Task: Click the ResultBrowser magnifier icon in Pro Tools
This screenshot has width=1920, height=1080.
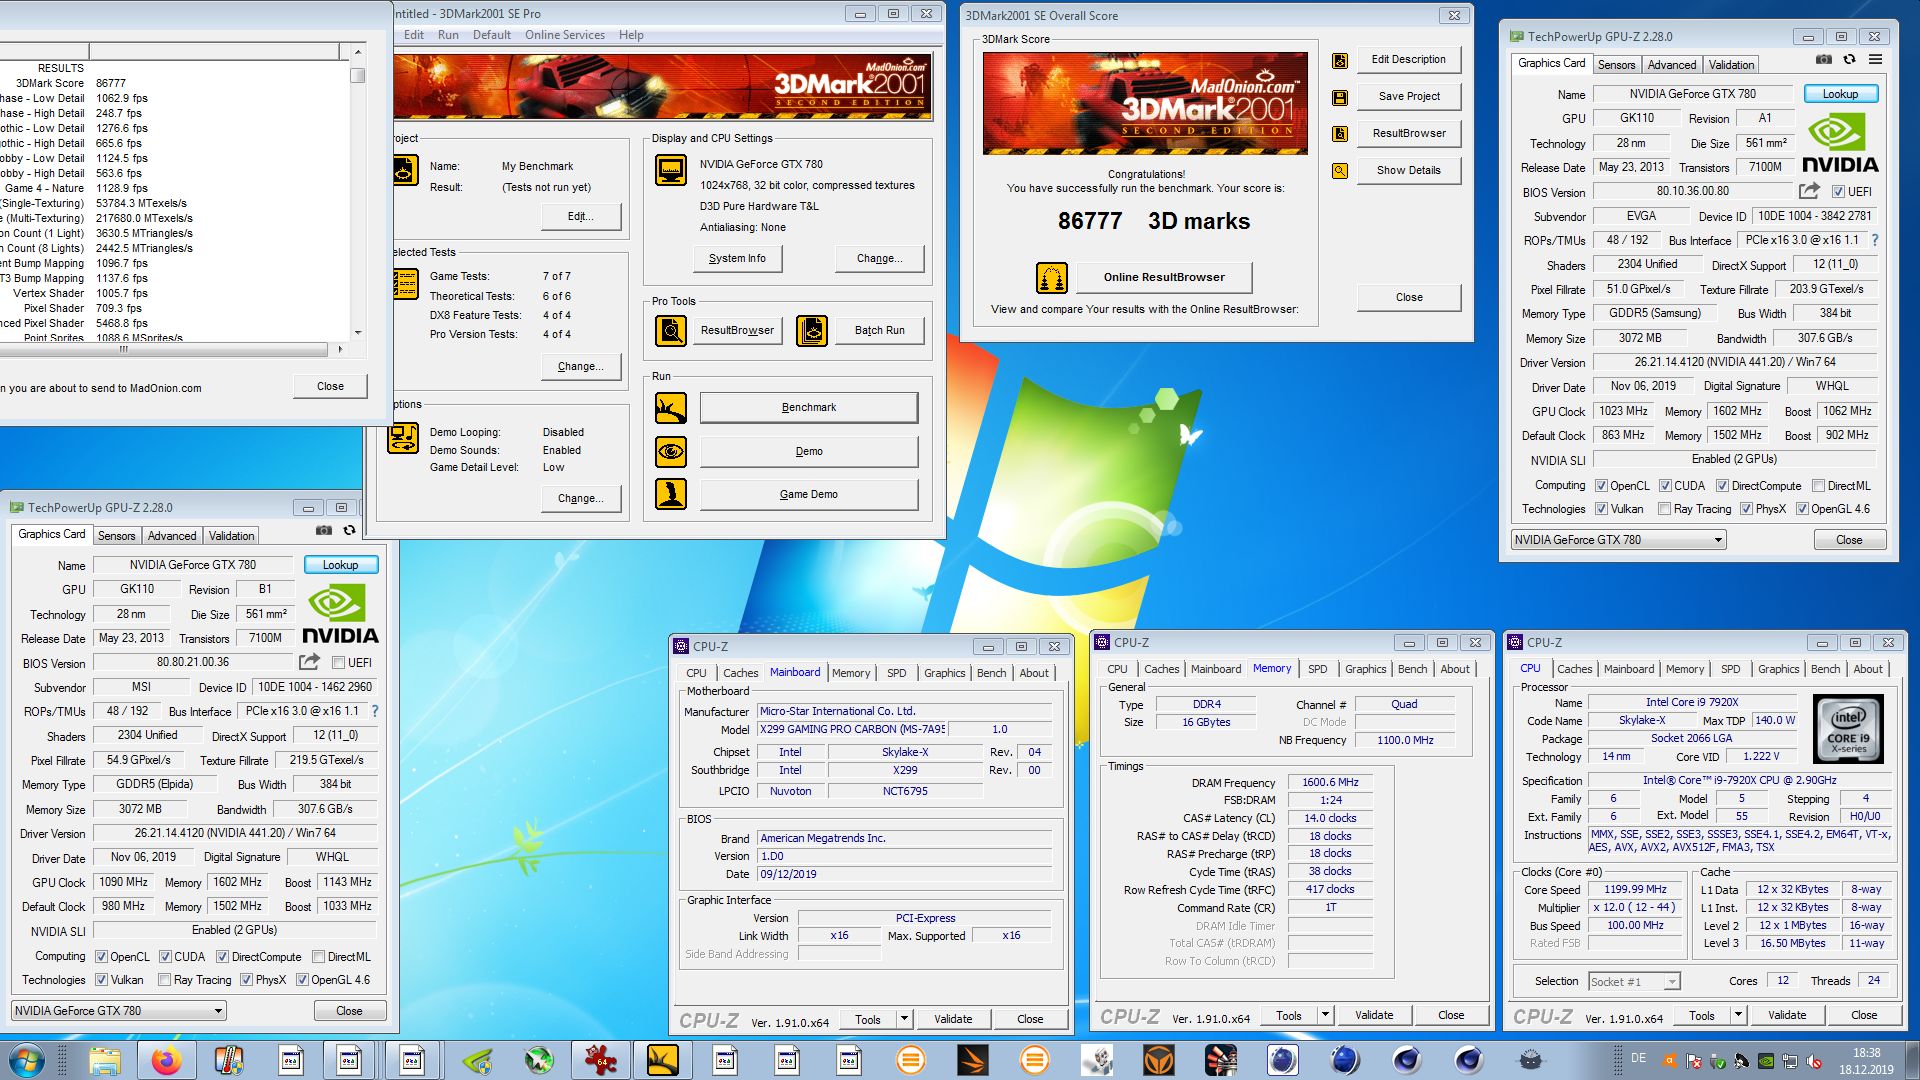Action: click(x=671, y=330)
